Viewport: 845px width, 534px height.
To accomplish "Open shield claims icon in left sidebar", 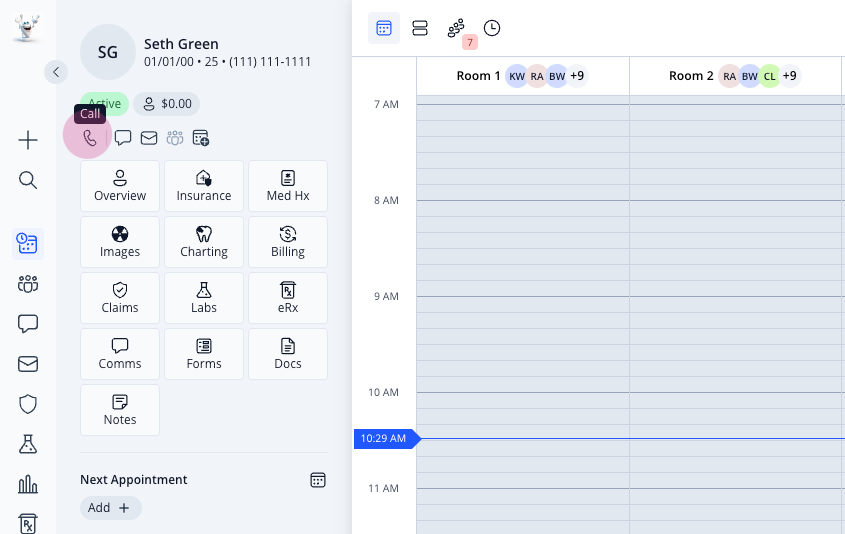I will tap(28, 404).
